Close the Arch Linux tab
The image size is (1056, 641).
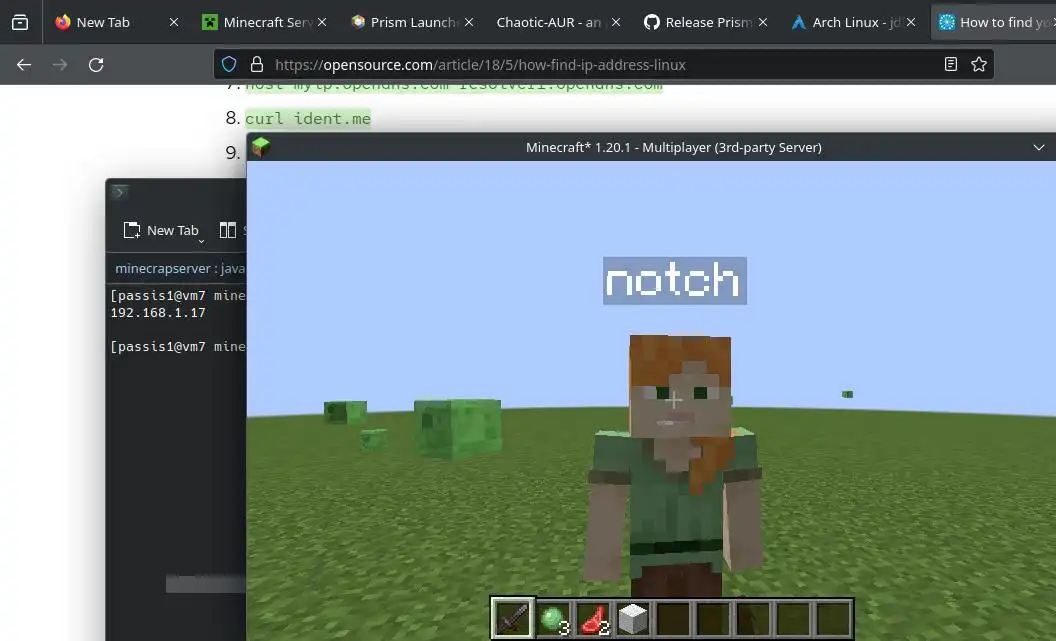coord(911,22)
